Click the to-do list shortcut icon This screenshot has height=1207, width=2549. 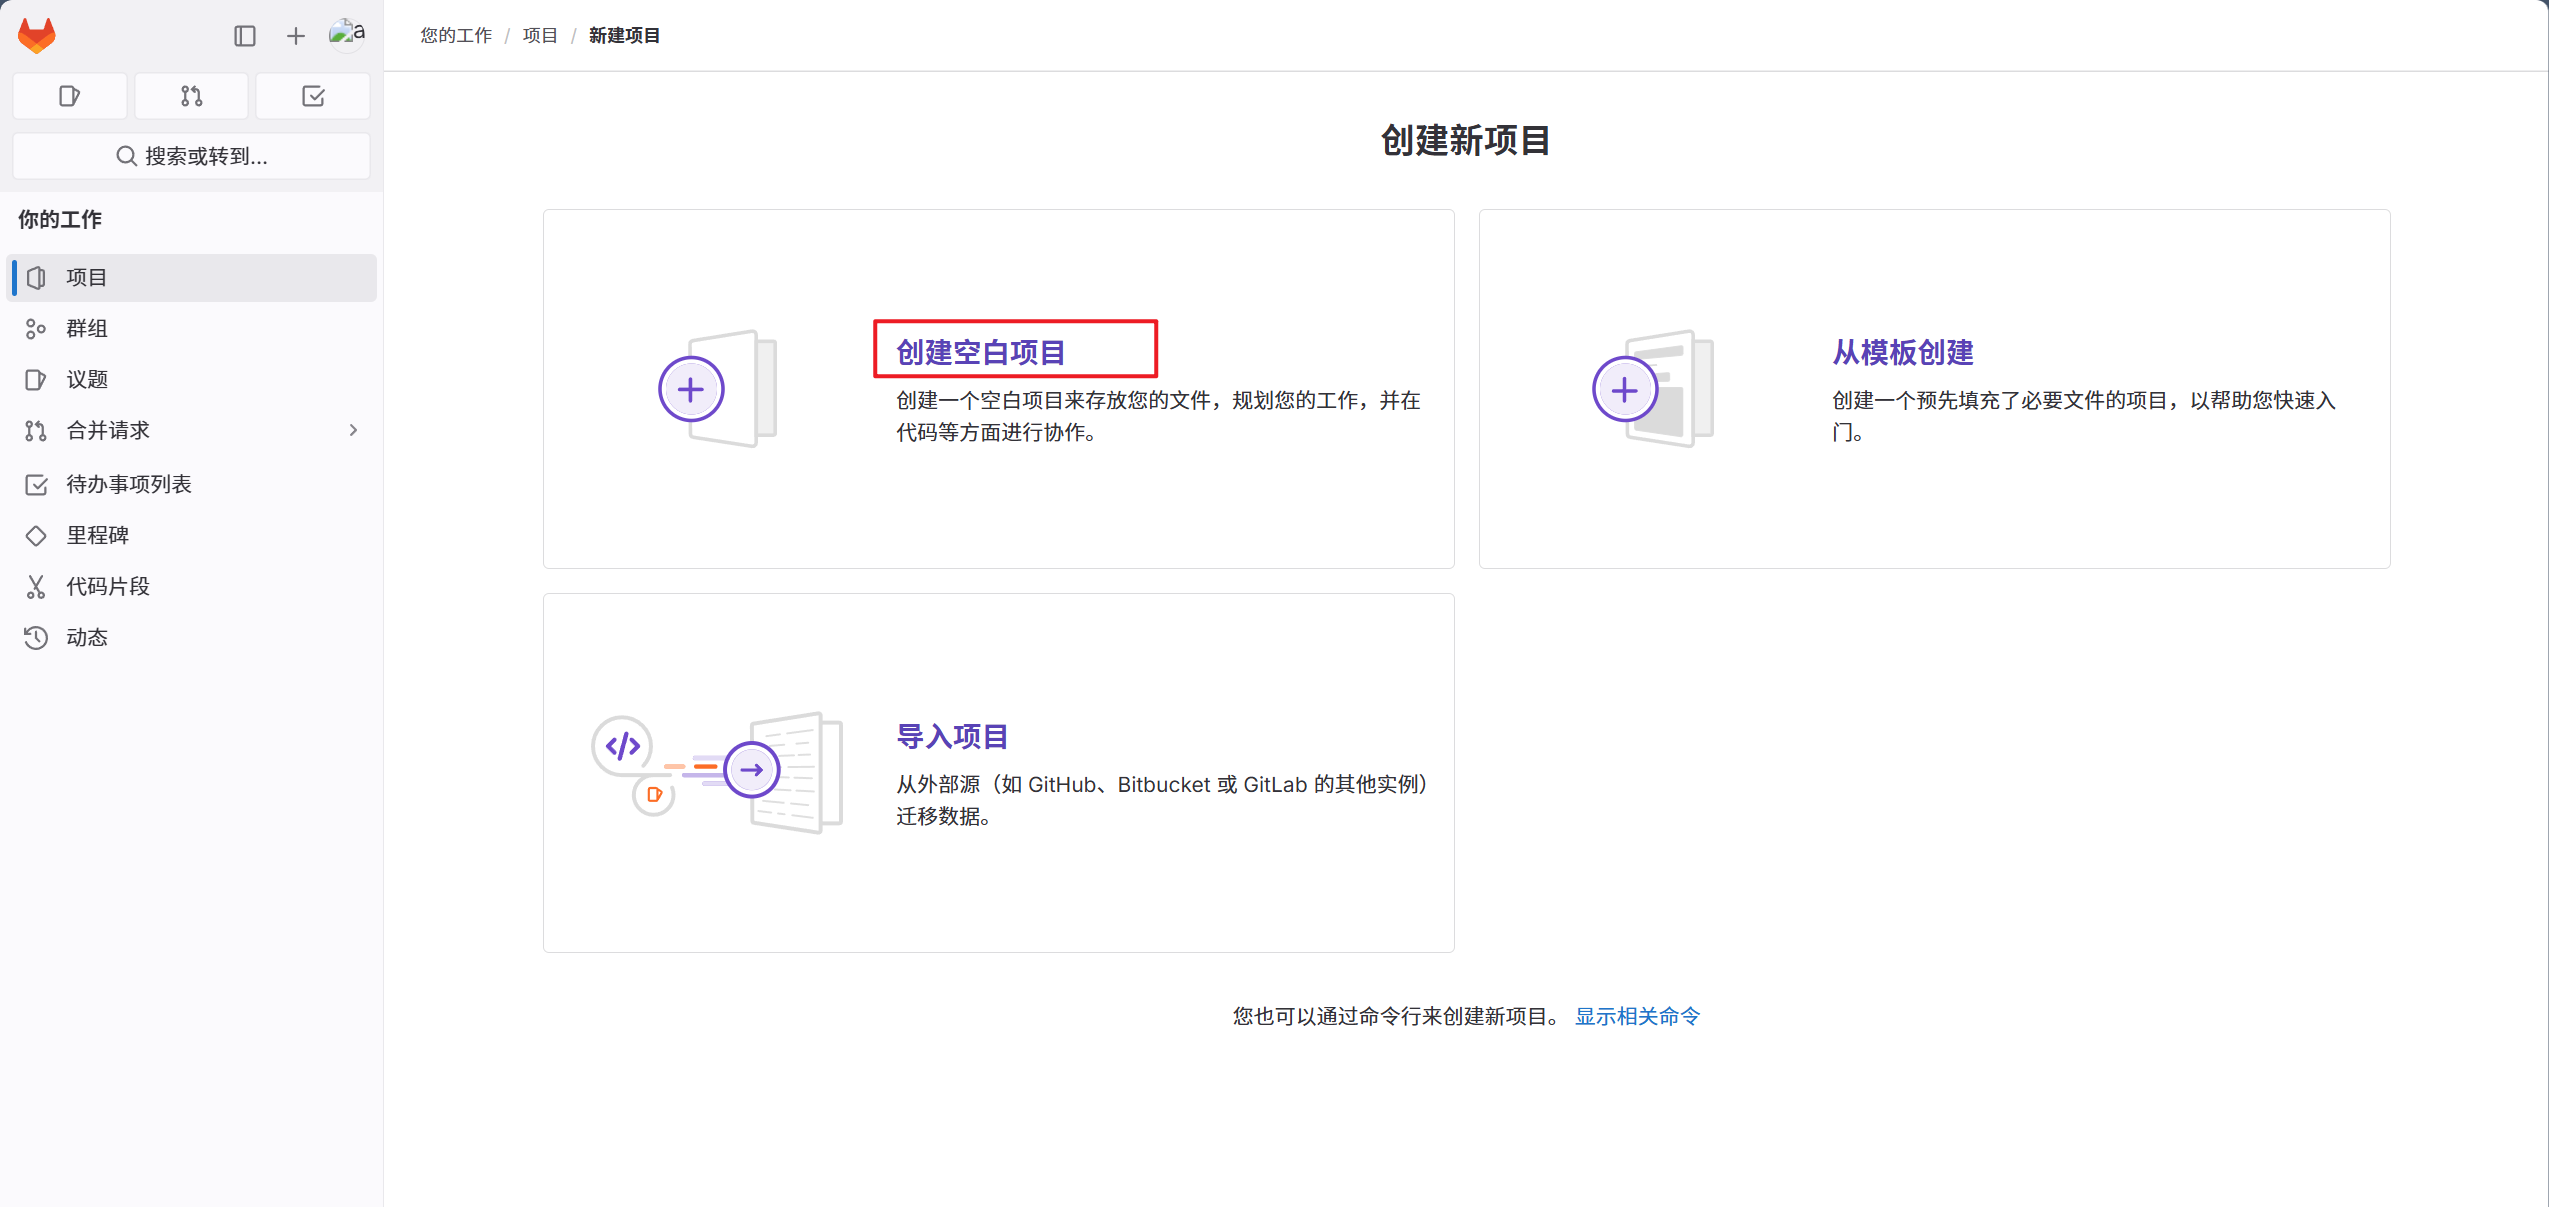tap(313, 96)
